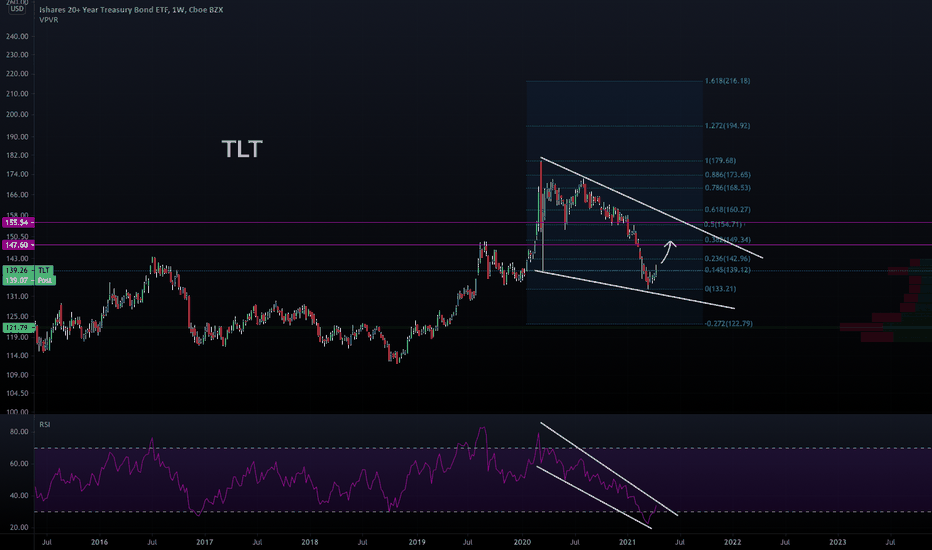Click 2023 on the time axis
This screenshot has width=932, height=550.
838,542
